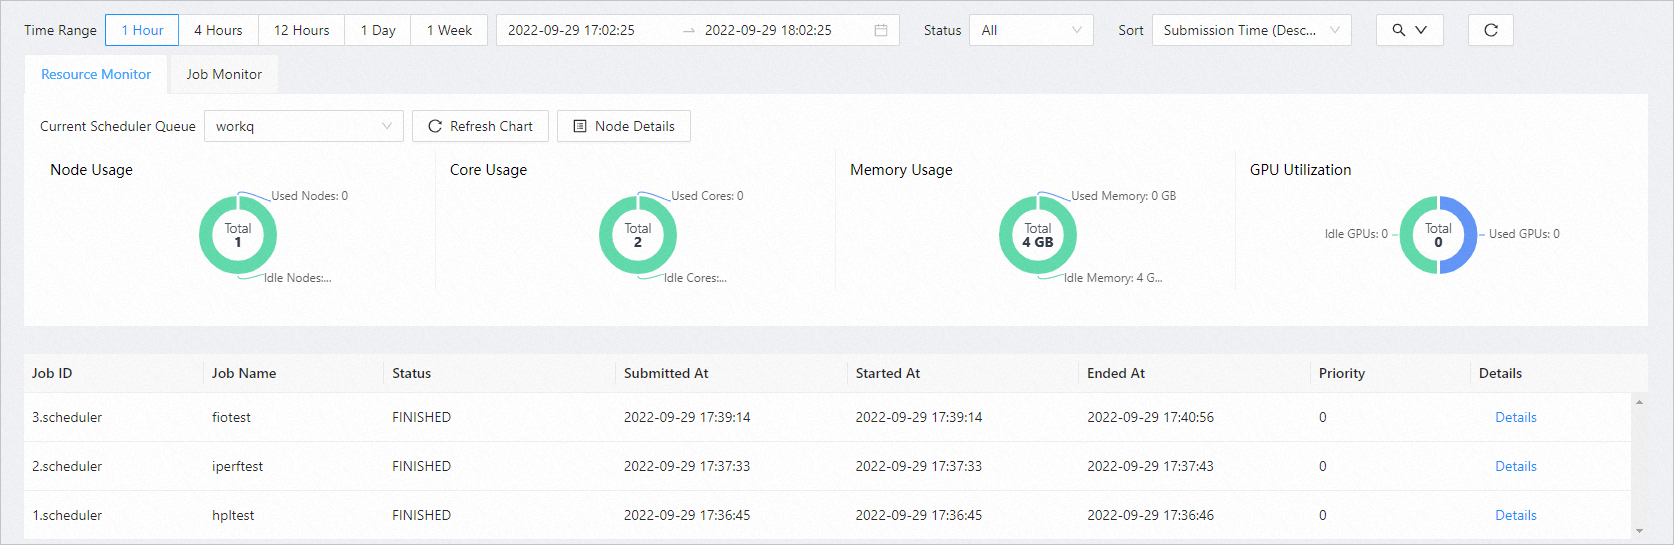1674x545 pixels.
Task: Click FINISHED status of fiotest row
Action: click(x=421, y=417)
